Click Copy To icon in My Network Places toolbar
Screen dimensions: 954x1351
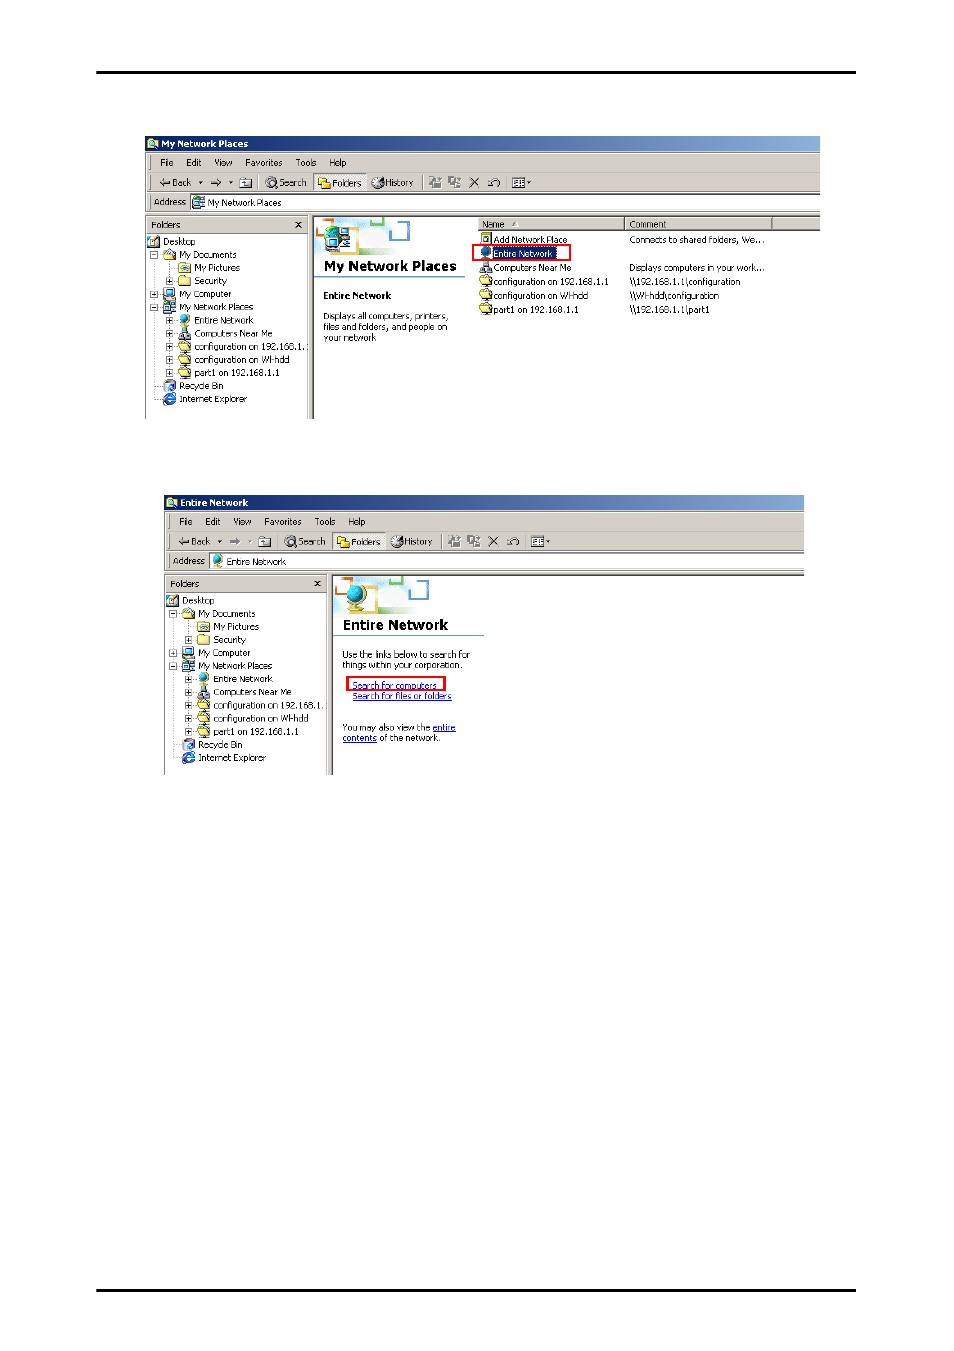tap(455, 183)
